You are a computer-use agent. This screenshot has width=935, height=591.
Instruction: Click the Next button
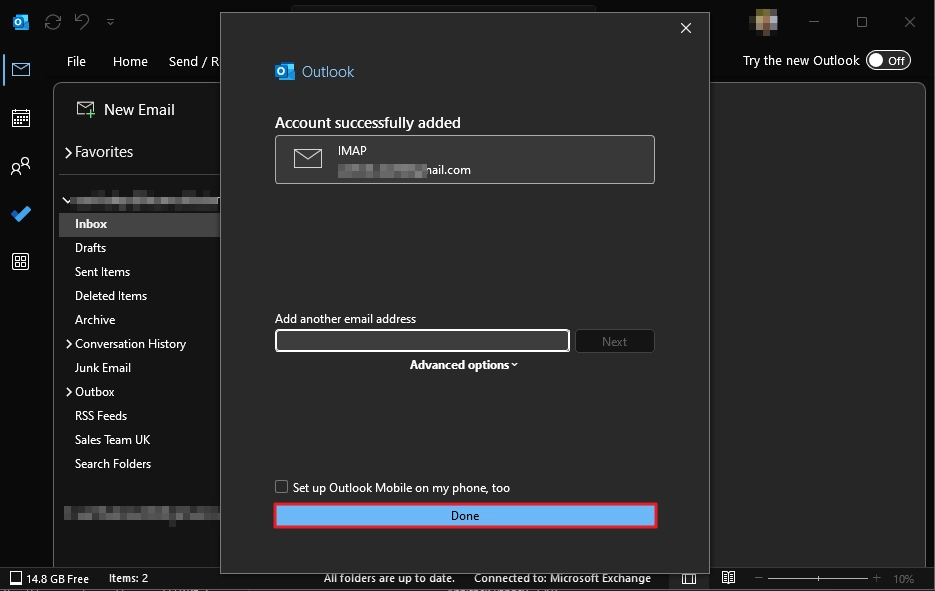pyautogui.click(x=614, y=340)
